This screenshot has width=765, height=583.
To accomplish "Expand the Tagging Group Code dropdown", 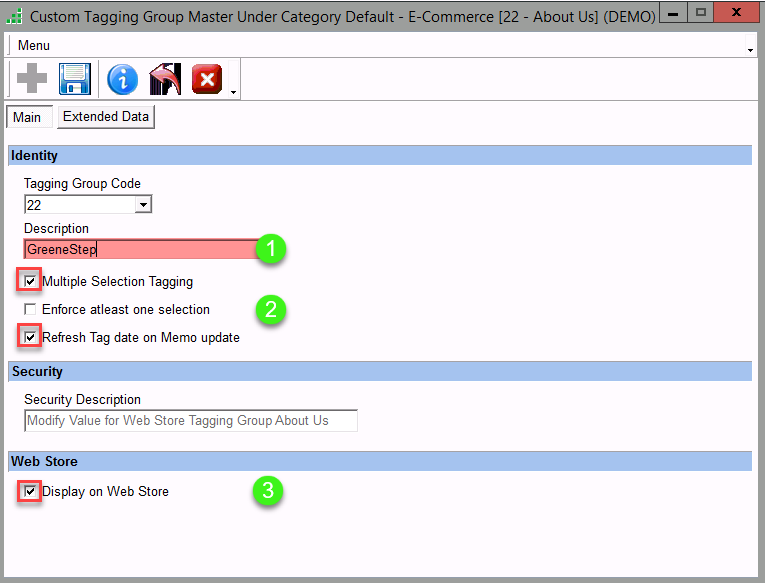I will coord(143,205).
